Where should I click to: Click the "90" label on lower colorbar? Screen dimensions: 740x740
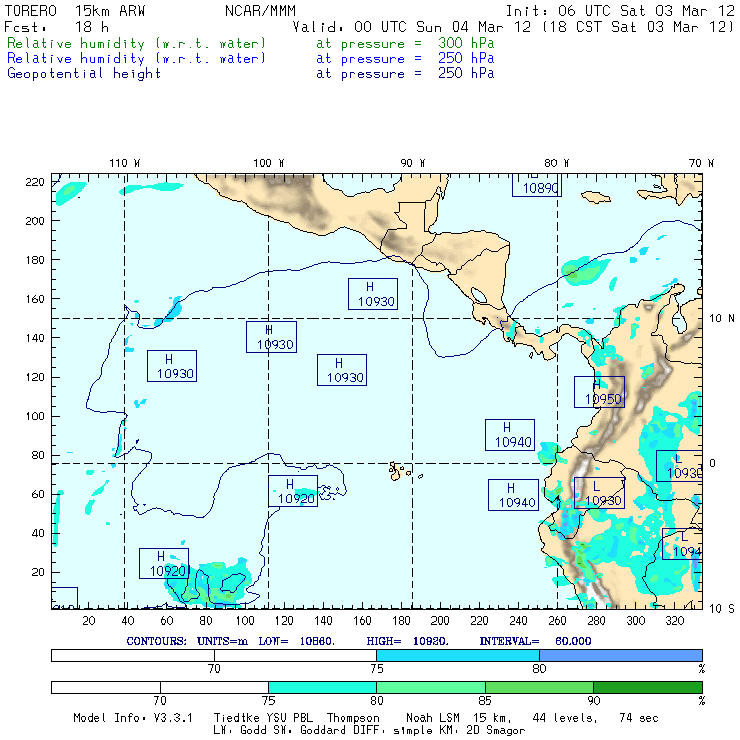pos(594,701)
